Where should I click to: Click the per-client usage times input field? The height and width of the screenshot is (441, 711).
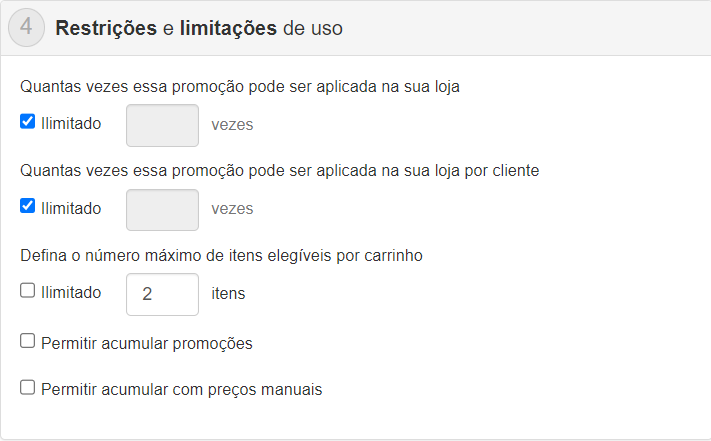(162, 210)
